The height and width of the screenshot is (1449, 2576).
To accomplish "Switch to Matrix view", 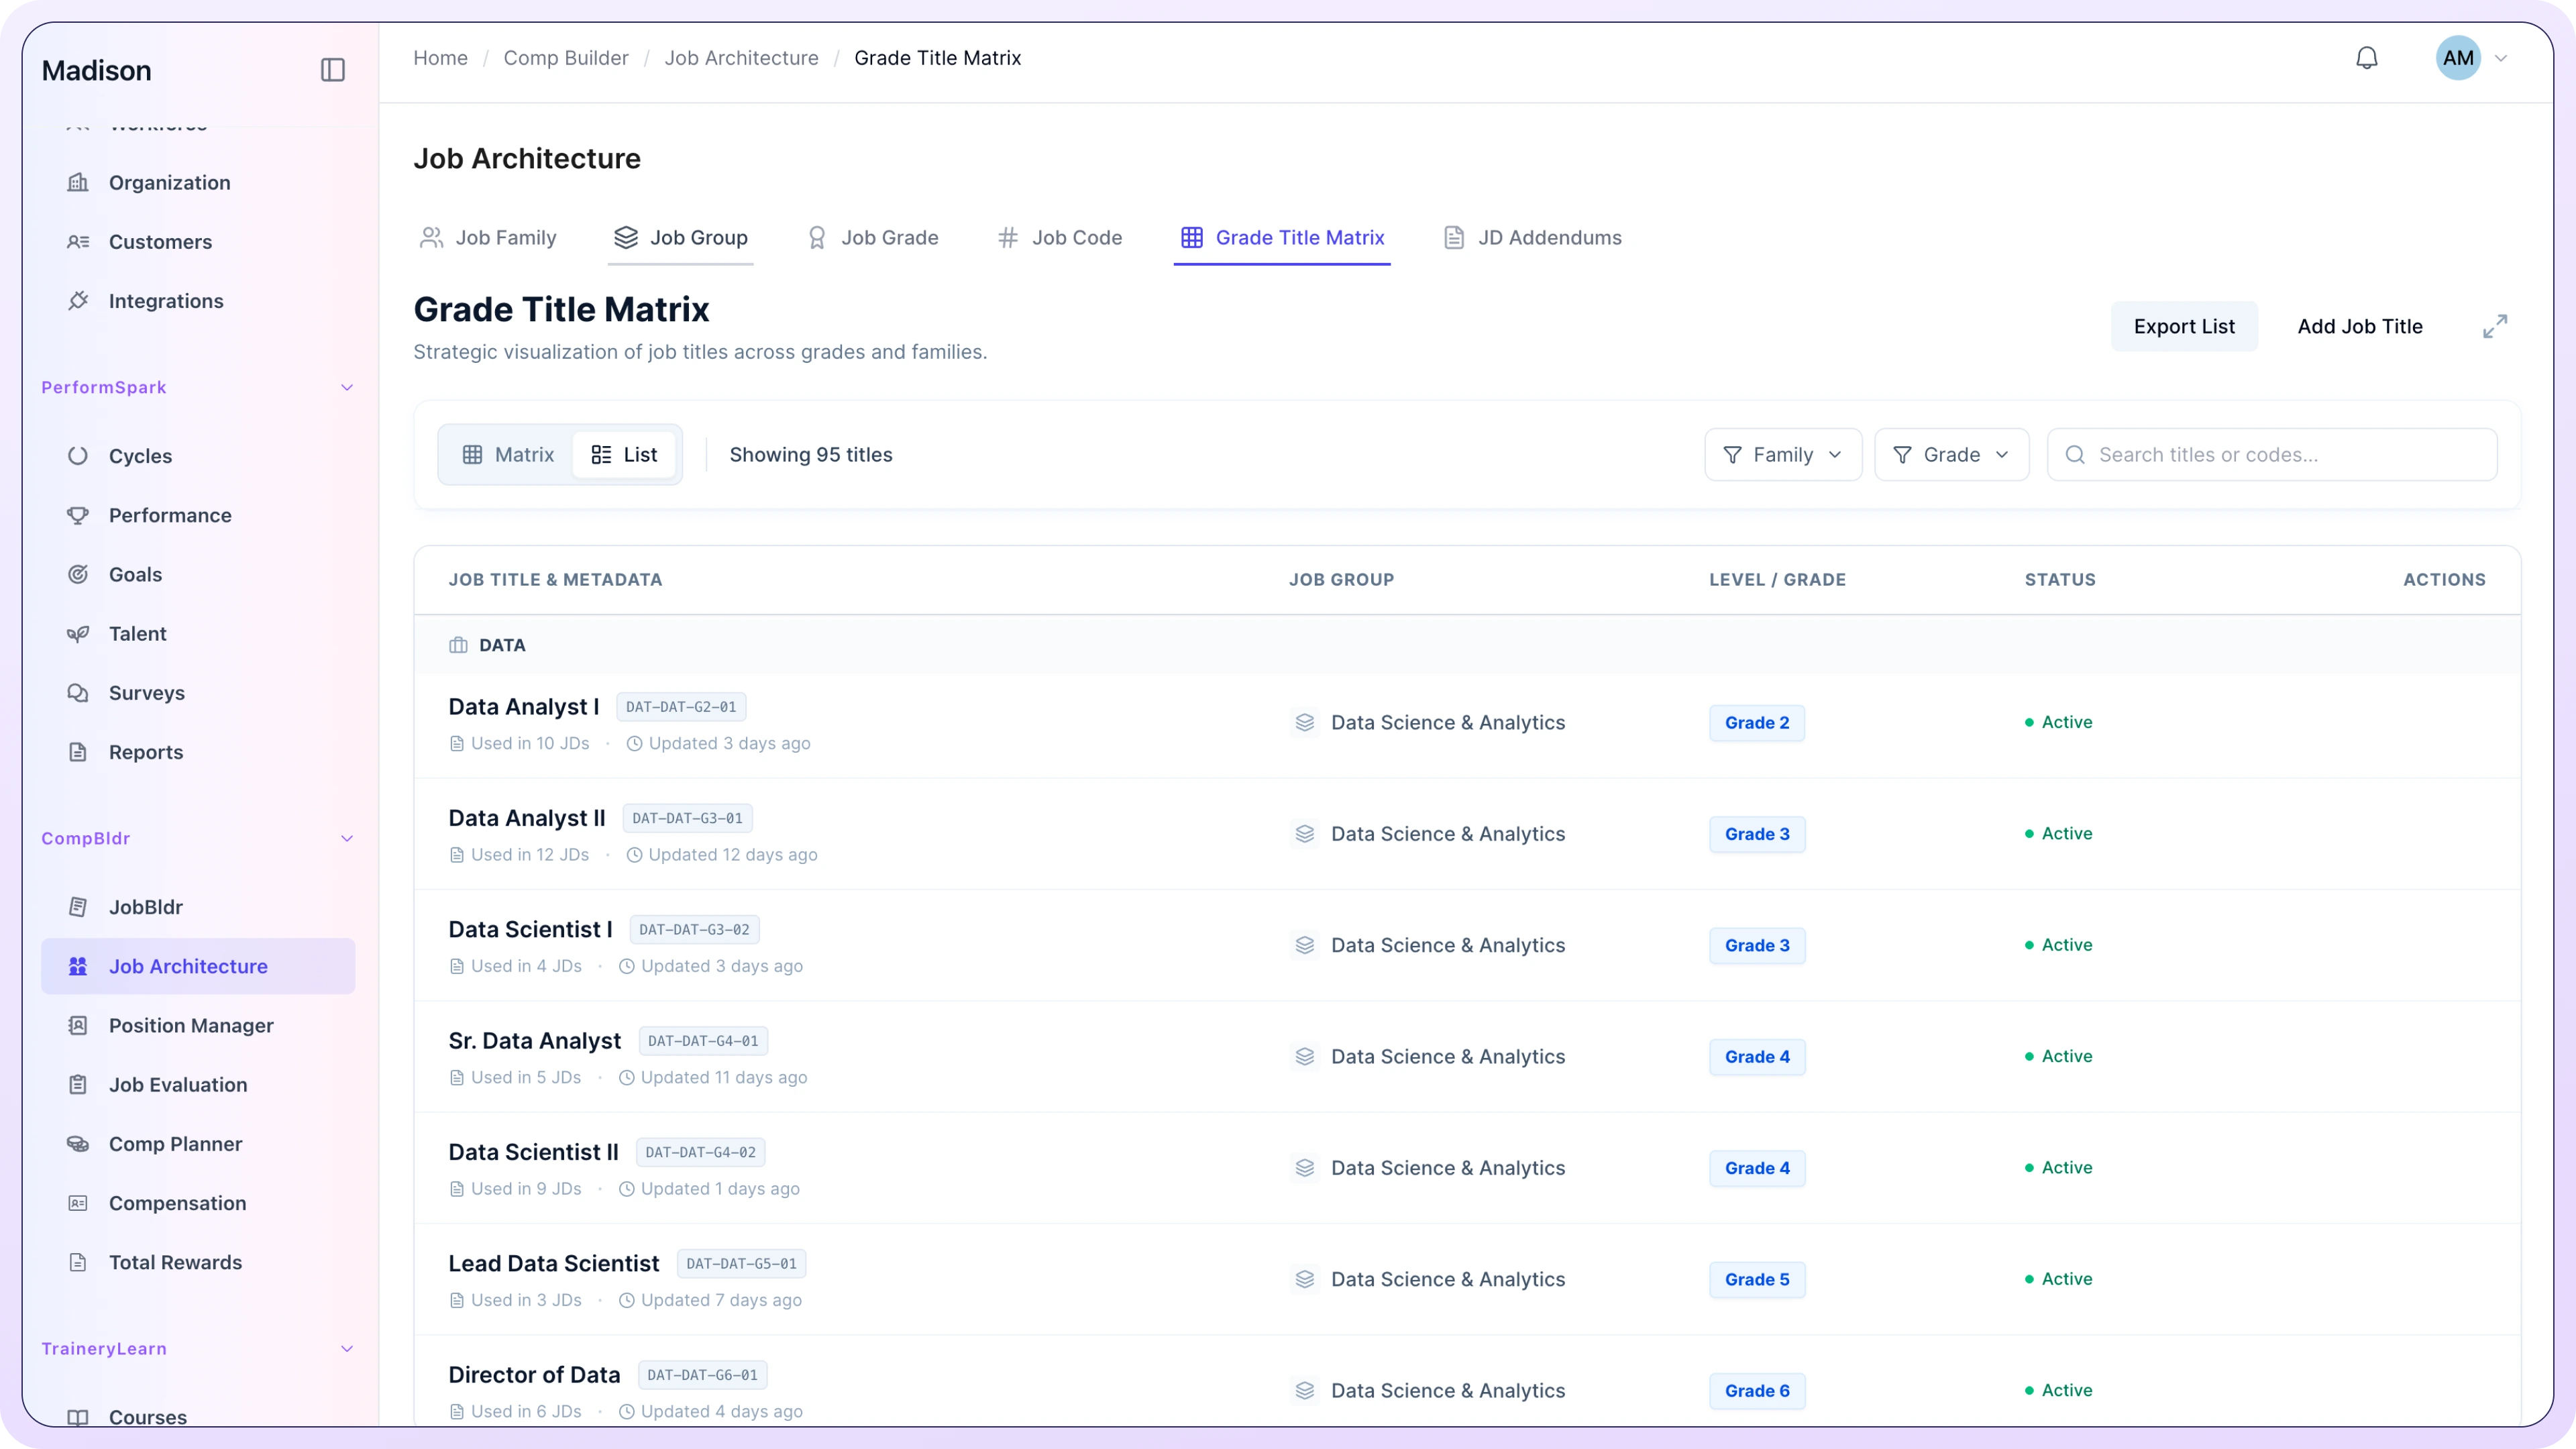I will point(508,455).
